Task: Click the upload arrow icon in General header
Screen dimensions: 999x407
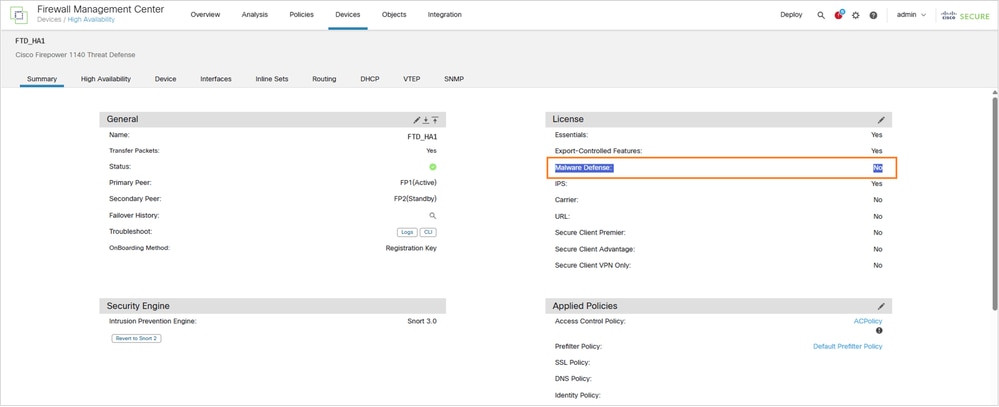Action: [435, 120]
